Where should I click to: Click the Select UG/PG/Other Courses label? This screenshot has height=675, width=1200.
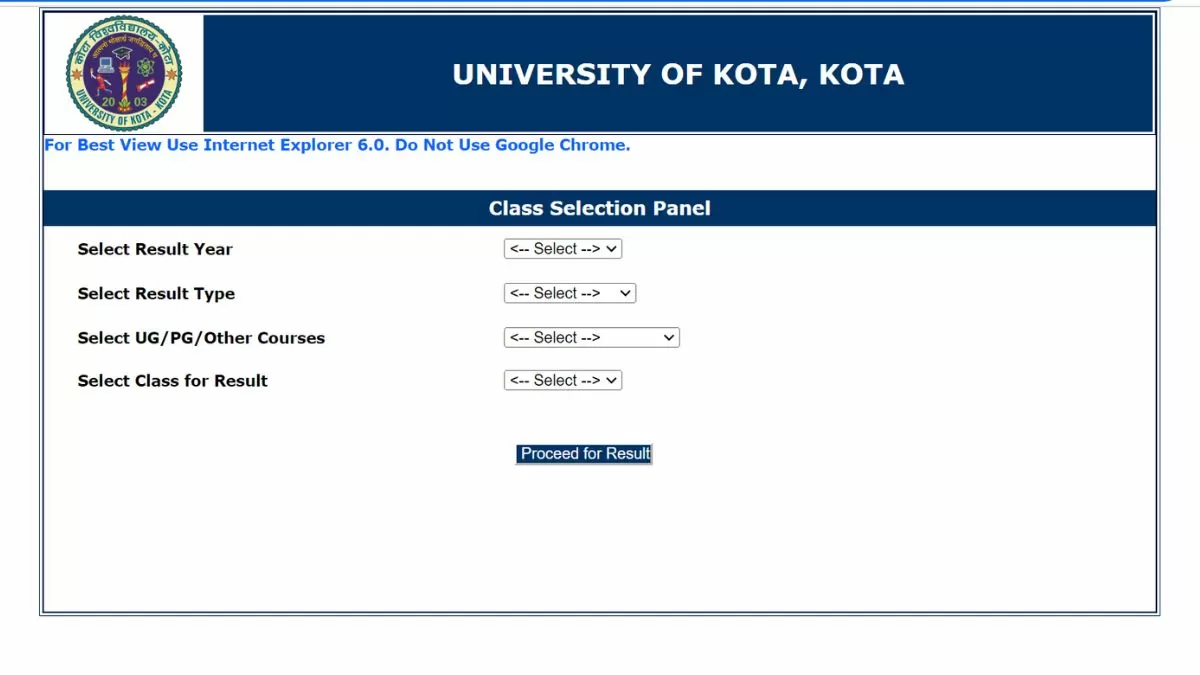pyautogui.click(x=201, y=338)
